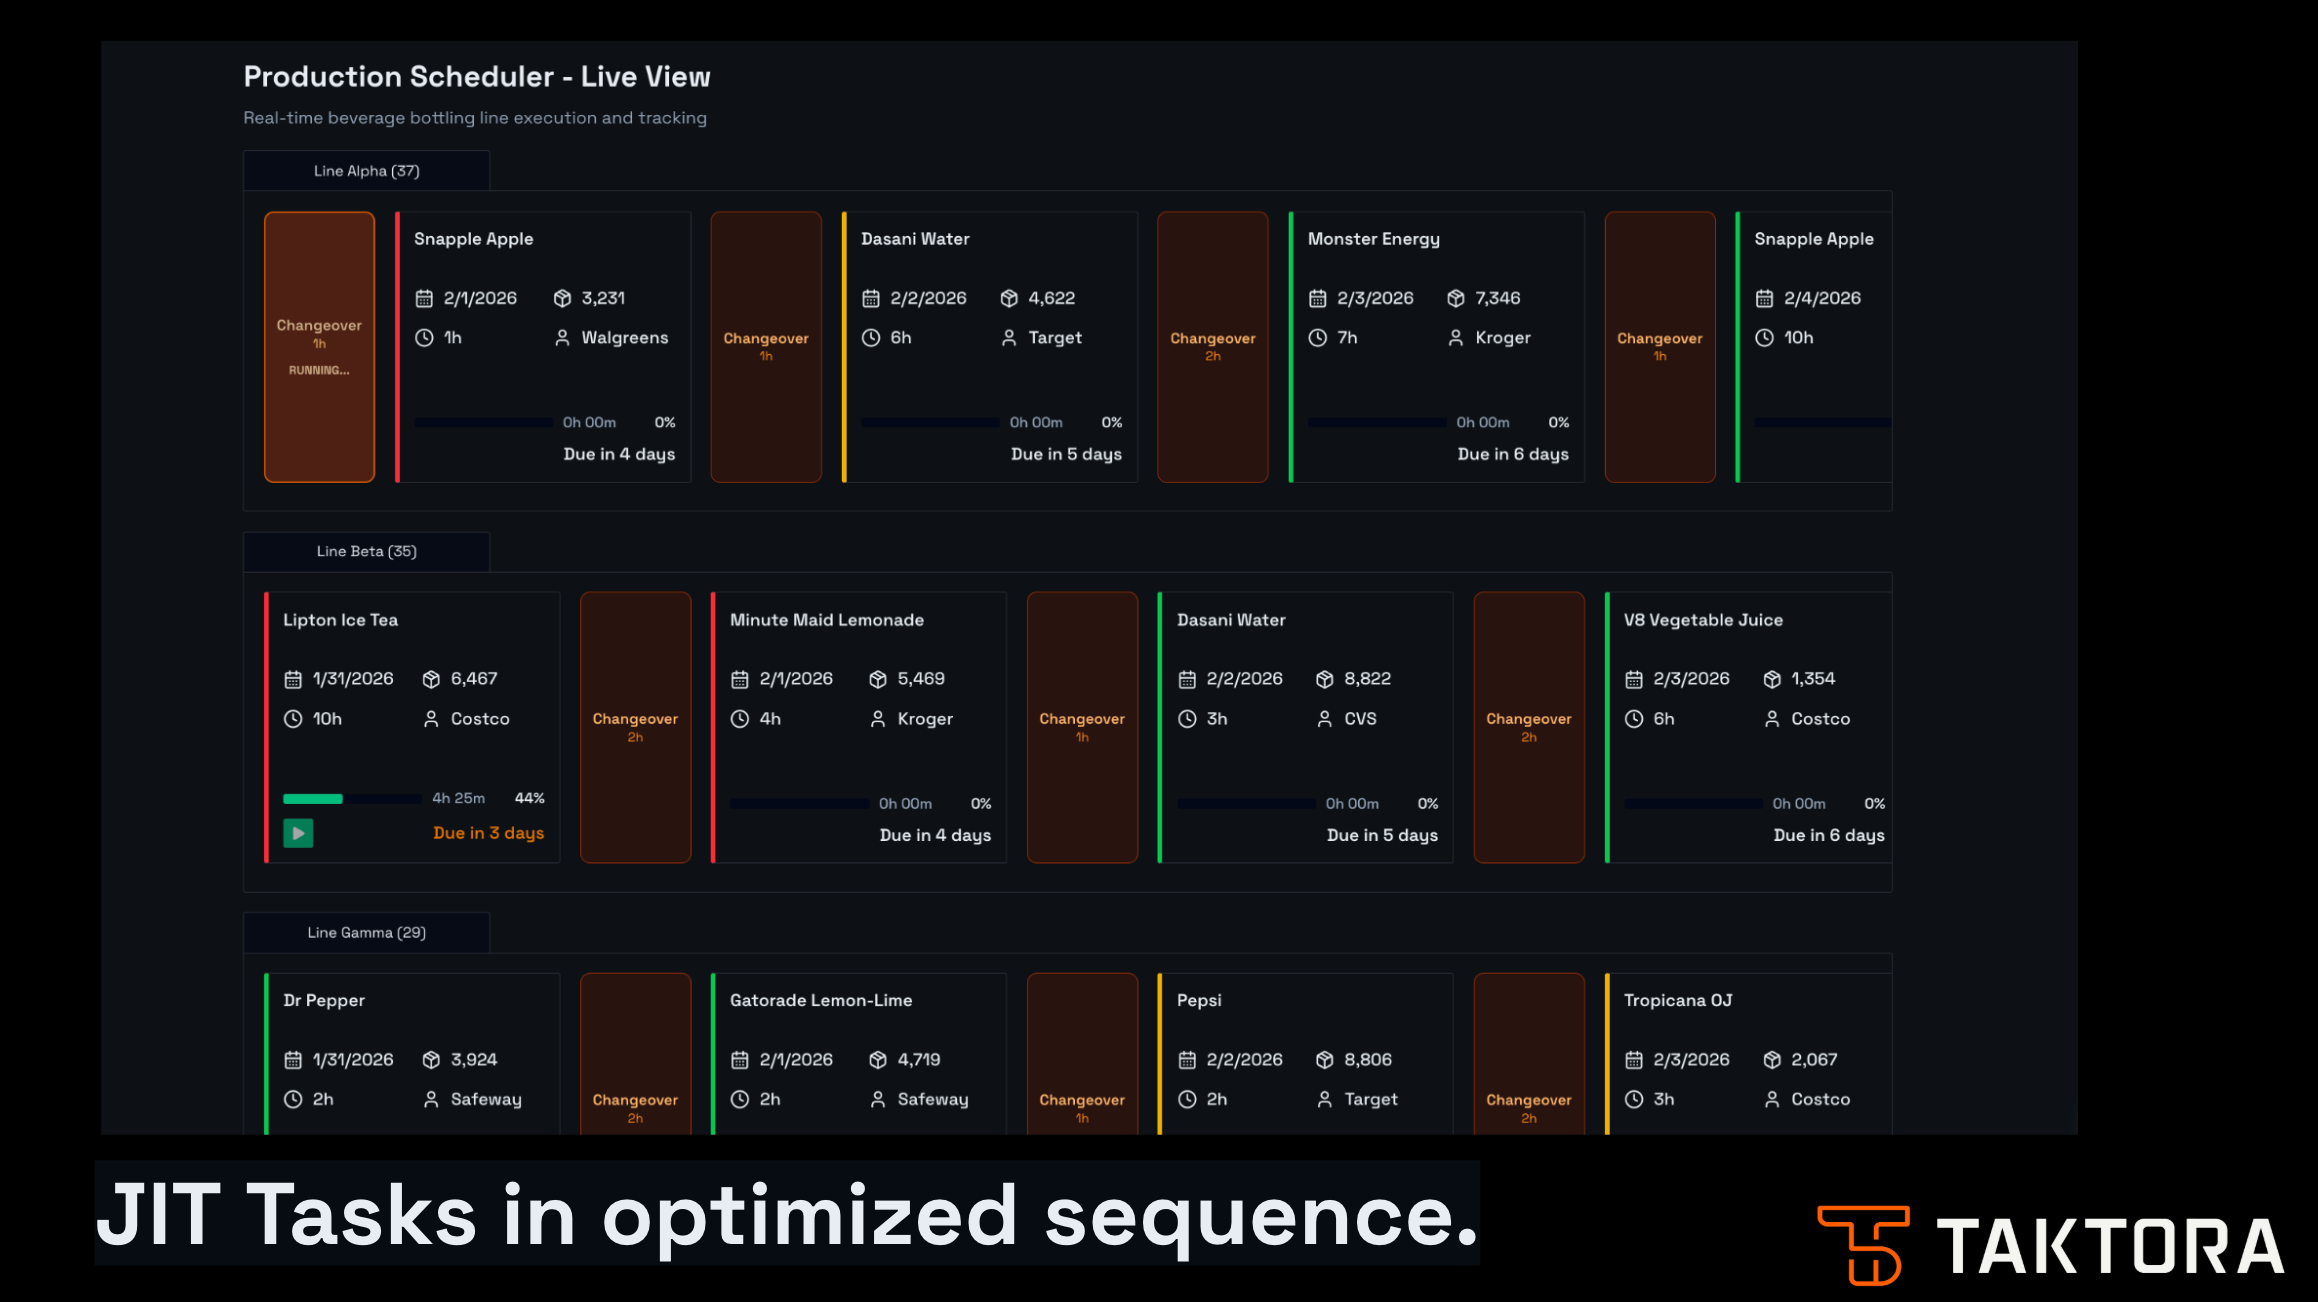2318x1302 pixels.
Task: Collapse the Line Alpha section header
Action: pyautogui.click(x=366, y=170)
